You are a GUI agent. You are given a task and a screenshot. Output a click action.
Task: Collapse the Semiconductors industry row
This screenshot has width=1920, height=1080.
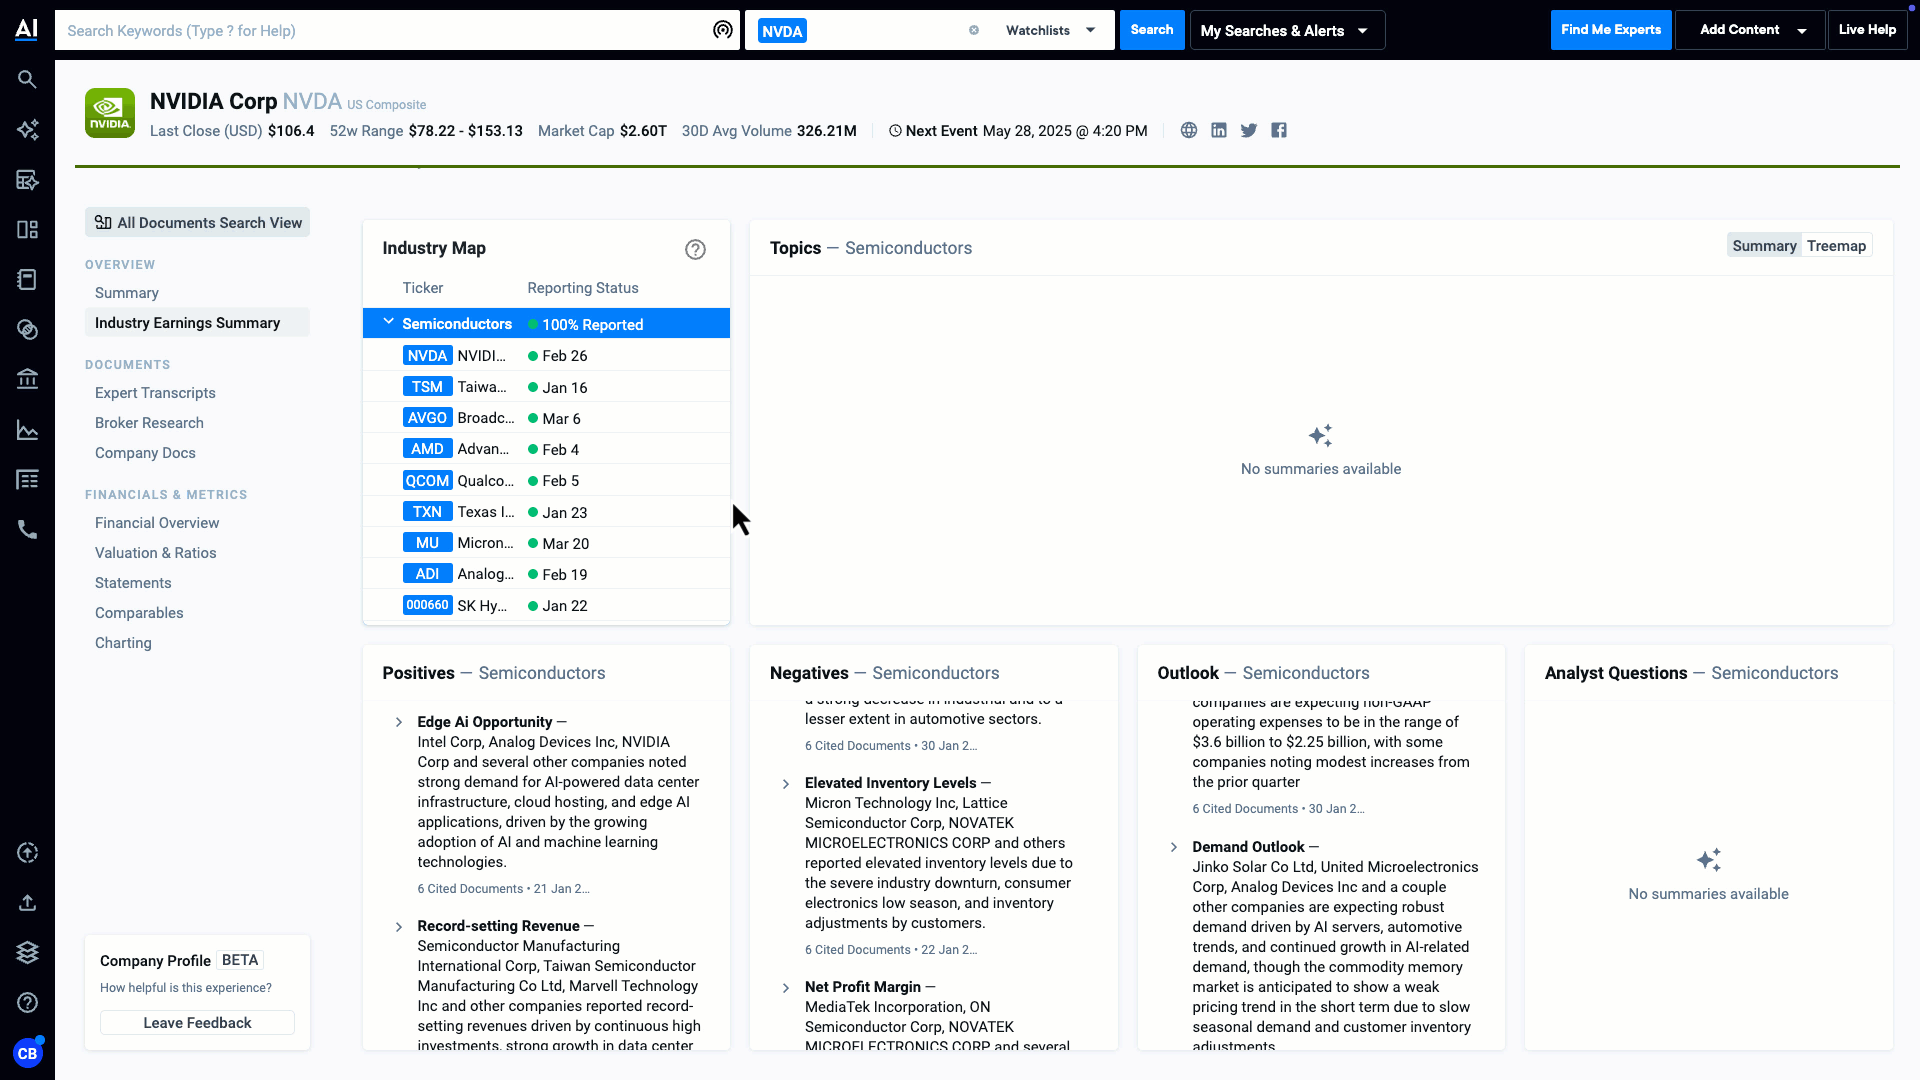click(x=389, y=322)
